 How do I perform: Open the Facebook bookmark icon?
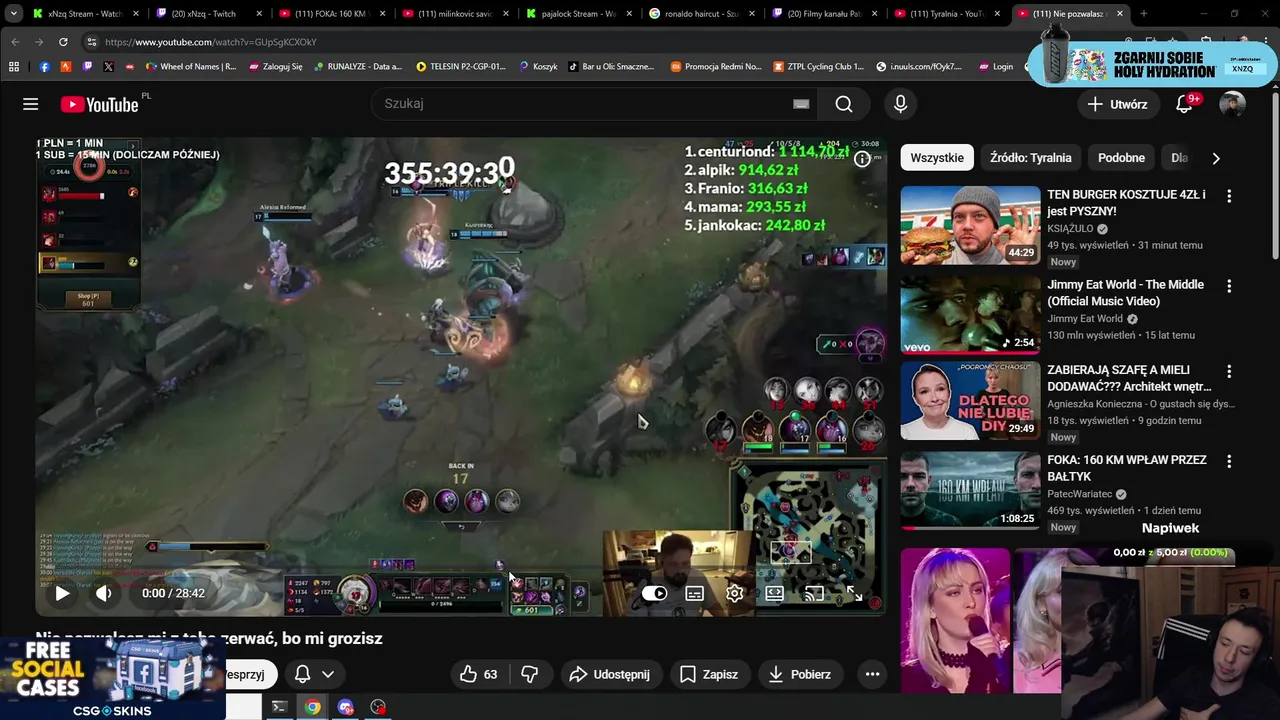coord(45,66)
